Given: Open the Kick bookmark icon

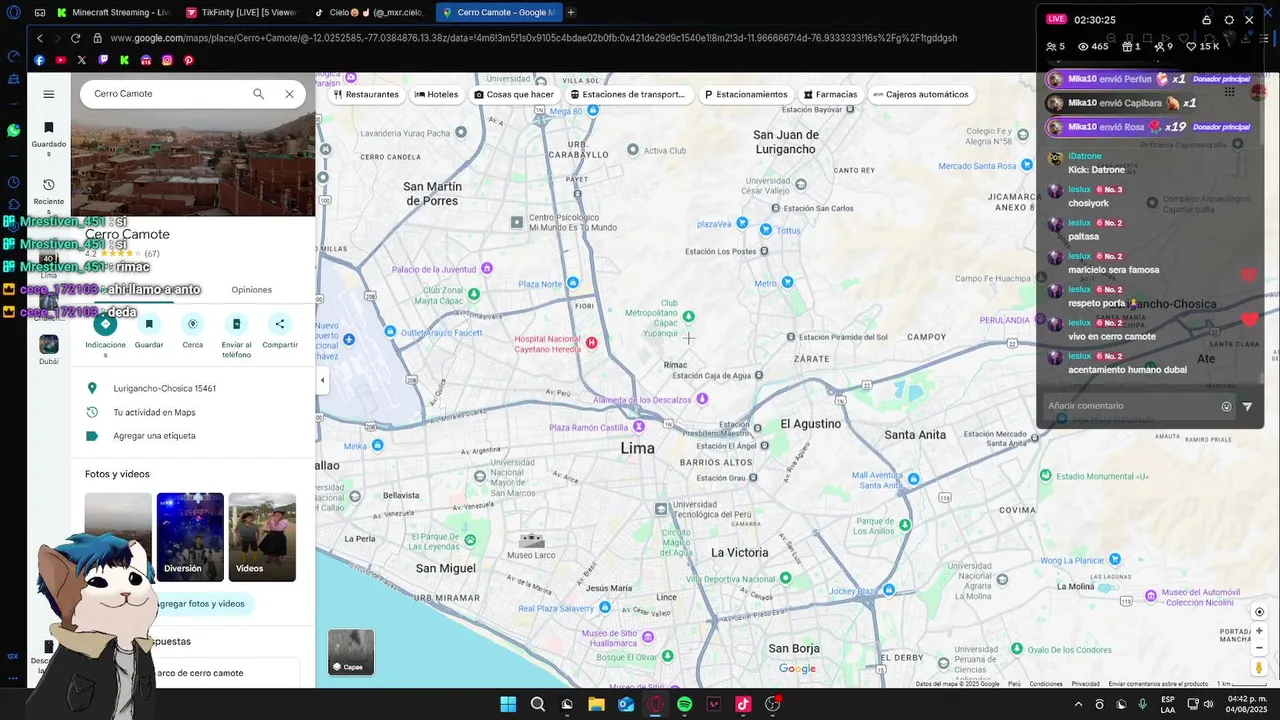Looking at the screenshot, I should [125, 60].
